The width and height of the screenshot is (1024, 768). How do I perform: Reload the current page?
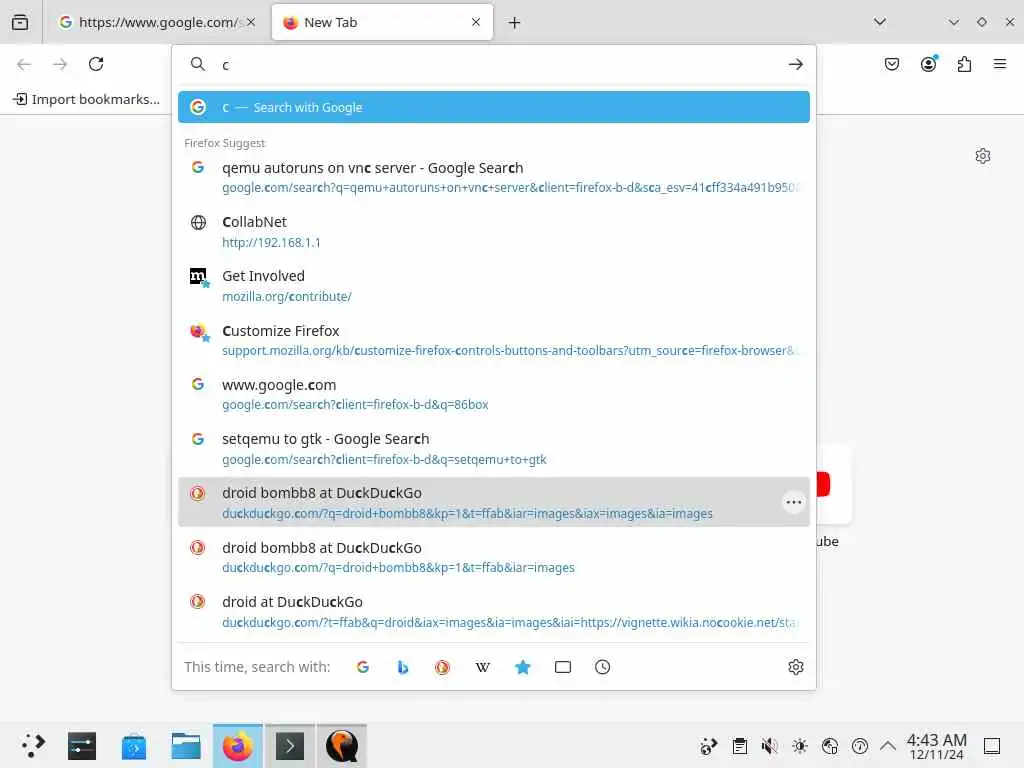(96, 64)
